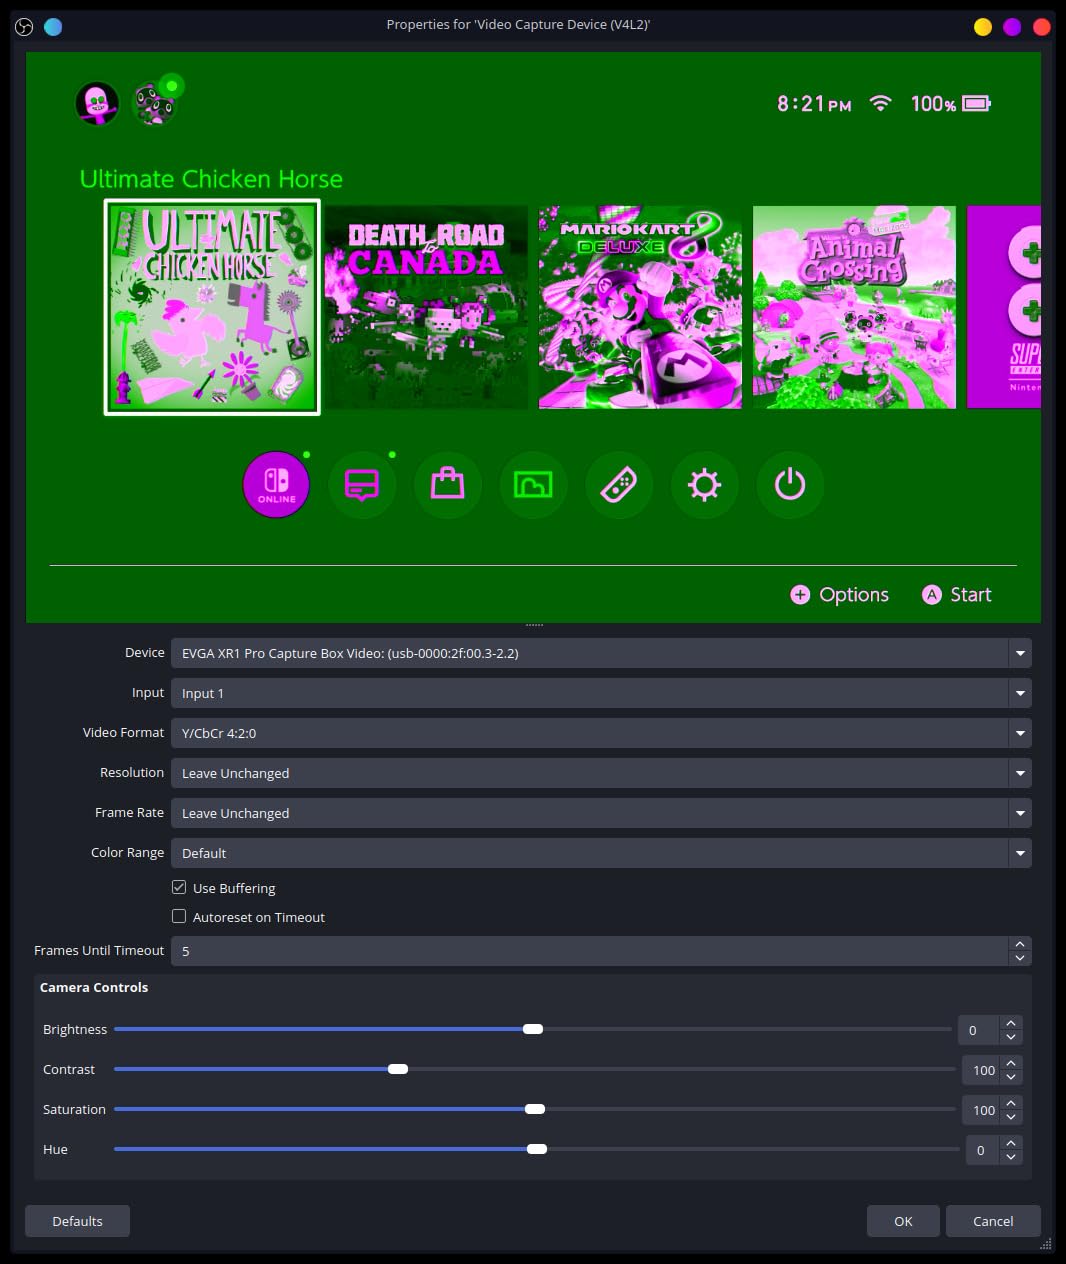
Task: Click the 100% battery percentage text
Action: (933, 103)
